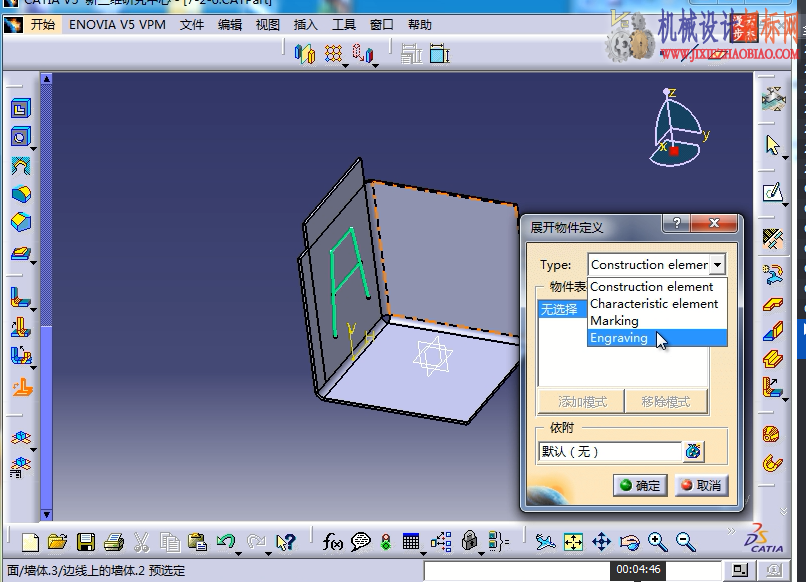Click the Copy icon
806x582 pixels.
pyautogui.click(x=170, y=542)
